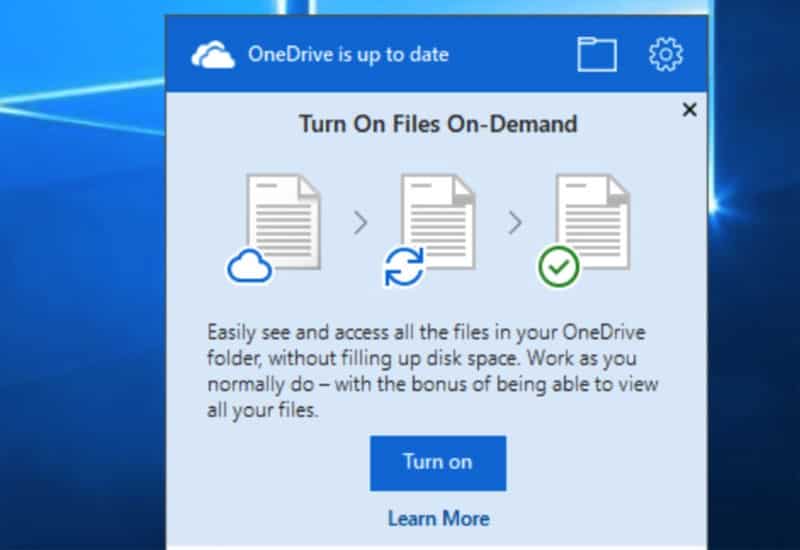Viewport: 800px width, 550px height.
Task: Dismiss the Files On-Demand prompt
Action: click(x=689, y=109)
